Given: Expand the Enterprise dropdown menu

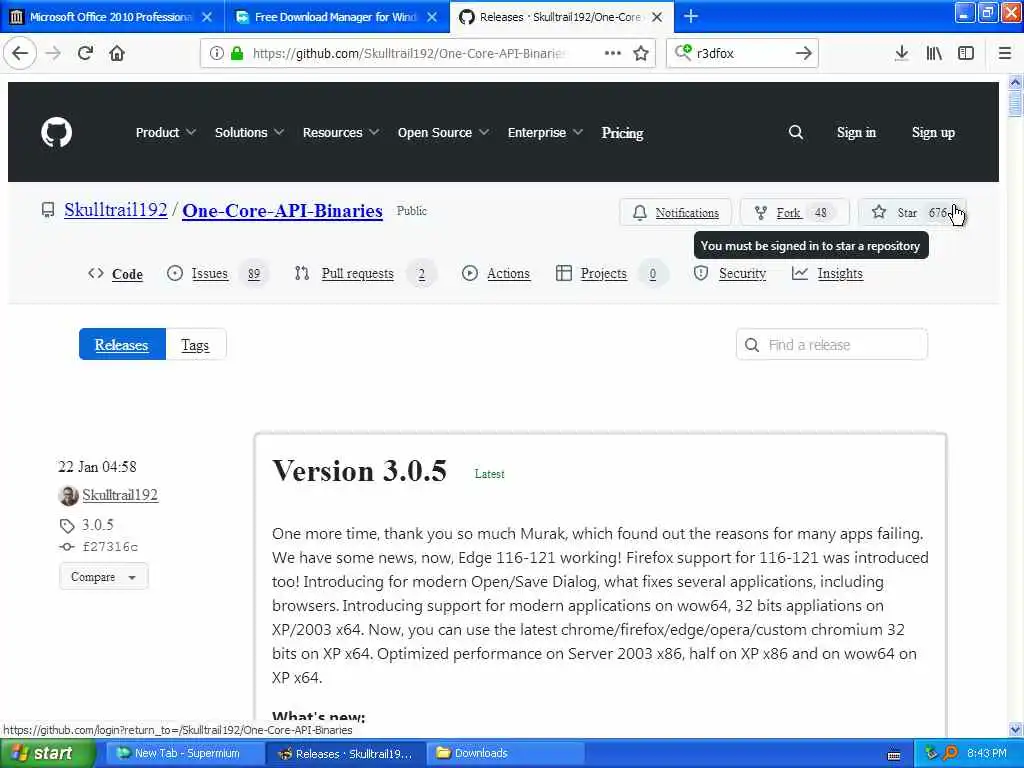Looking at the screenshot, I should pos(545,133).
